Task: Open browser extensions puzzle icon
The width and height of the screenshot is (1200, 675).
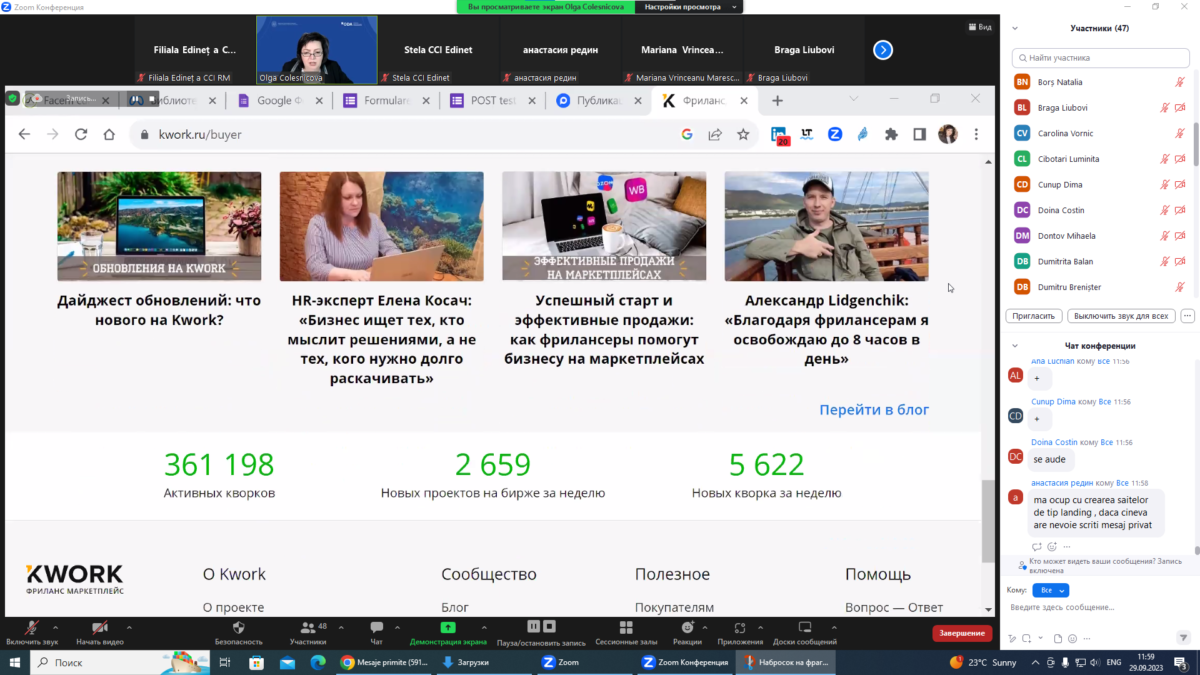Action: [891, 134]
